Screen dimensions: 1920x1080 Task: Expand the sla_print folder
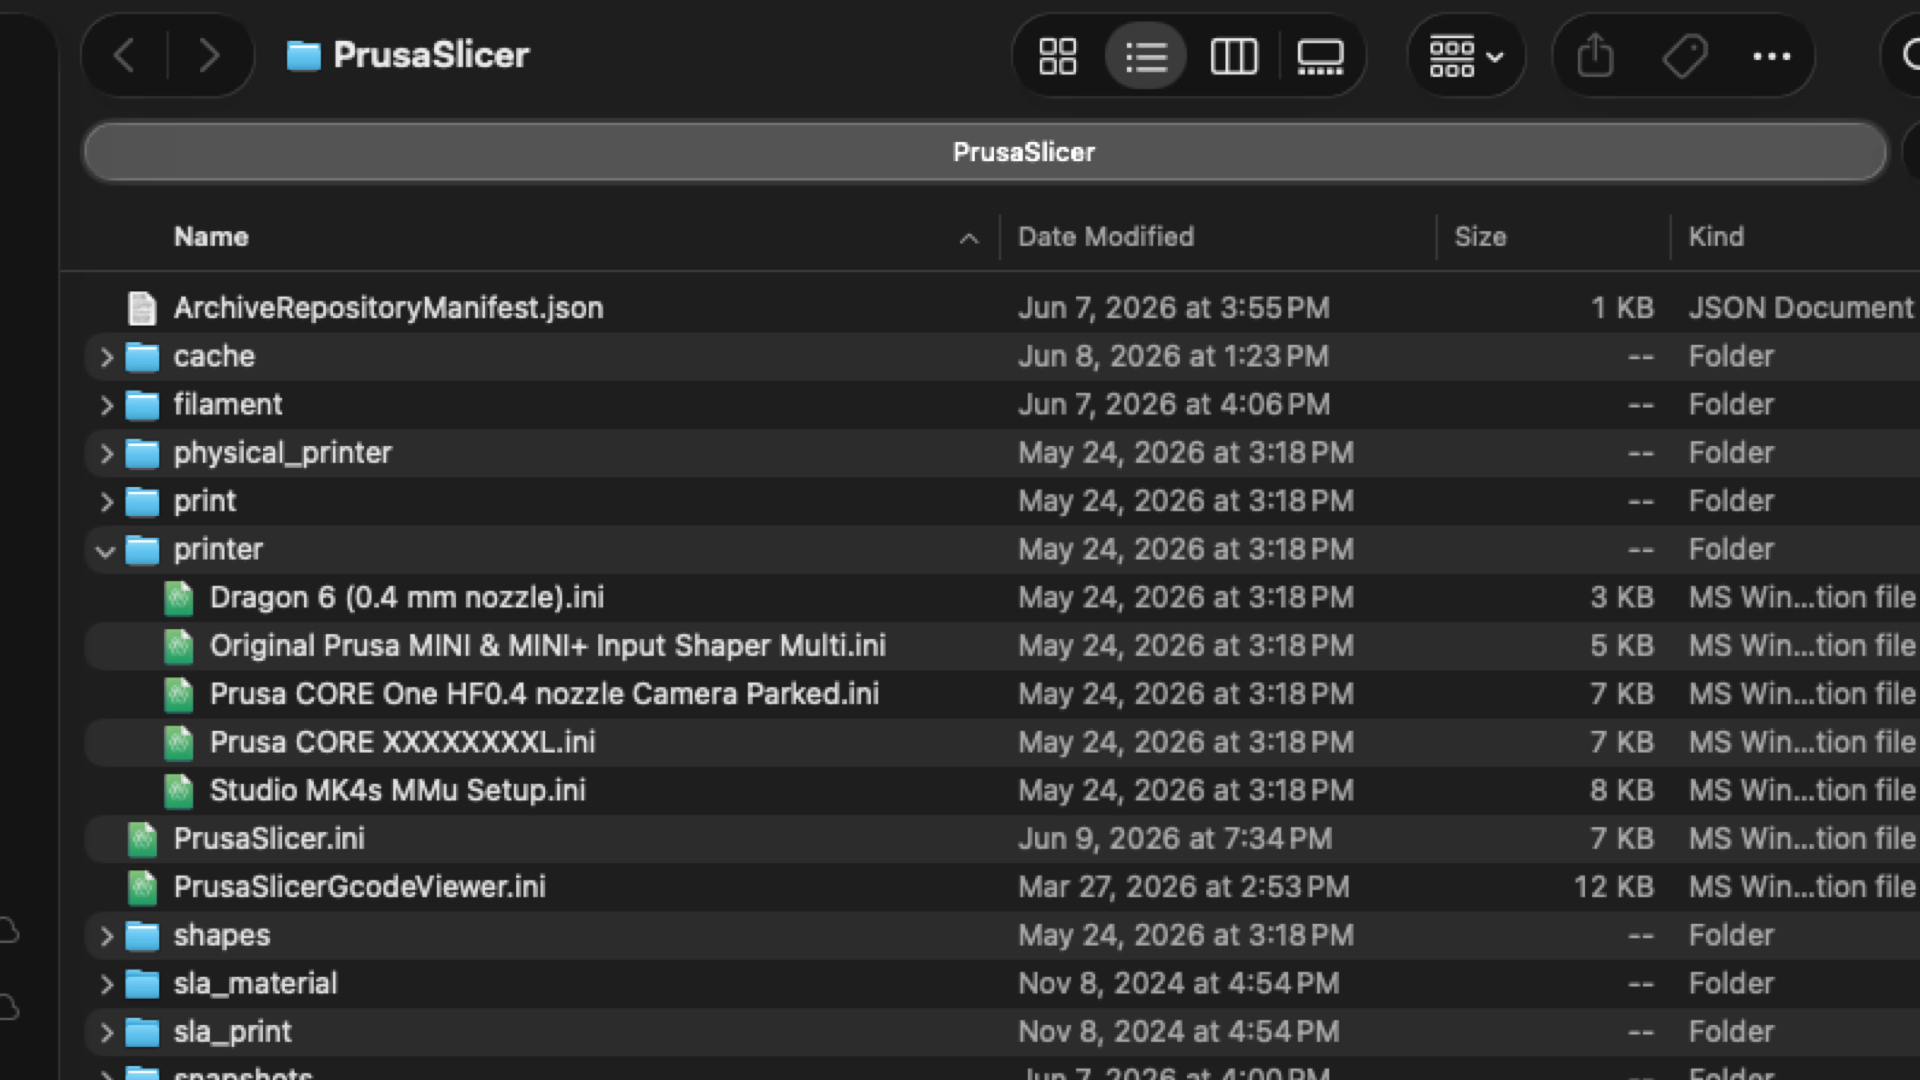pos(106,1032)
